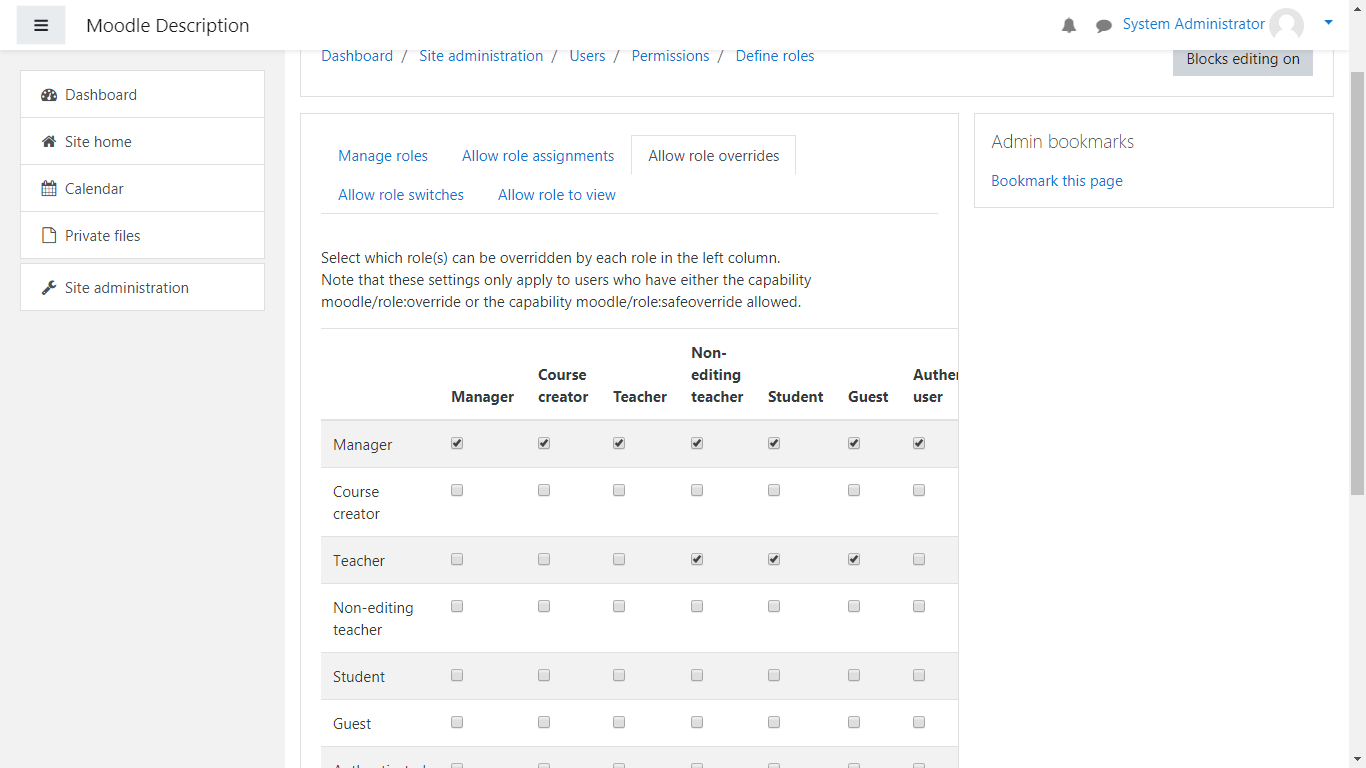Click the Bookmark this page link
1366x768 pixels.
pyautogui.click(x=1057, y=181)
